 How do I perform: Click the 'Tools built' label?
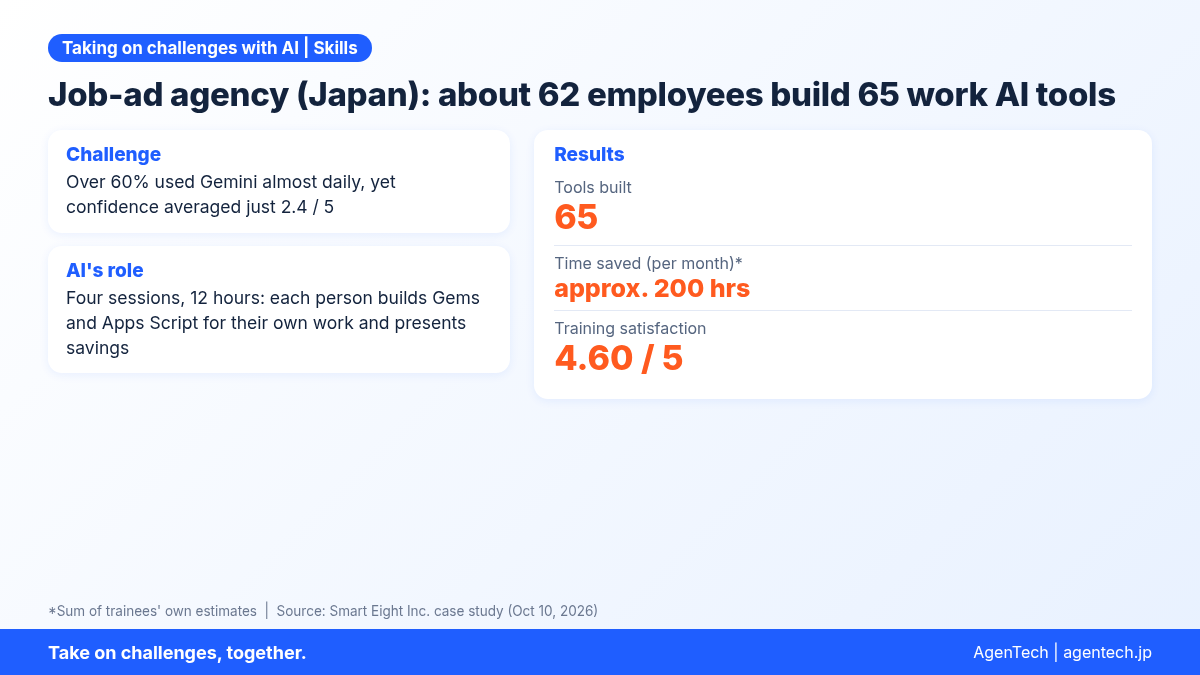tap(593, 187)
